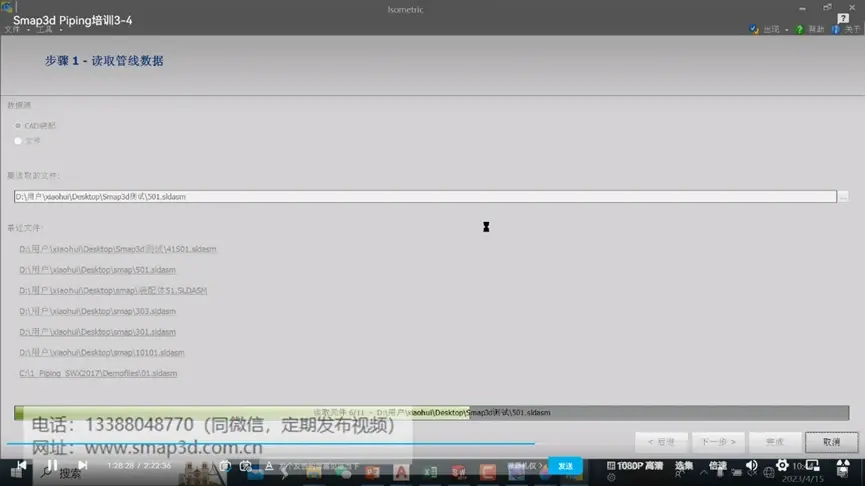Toggle the picture-in-picture icon

(813, 466)
